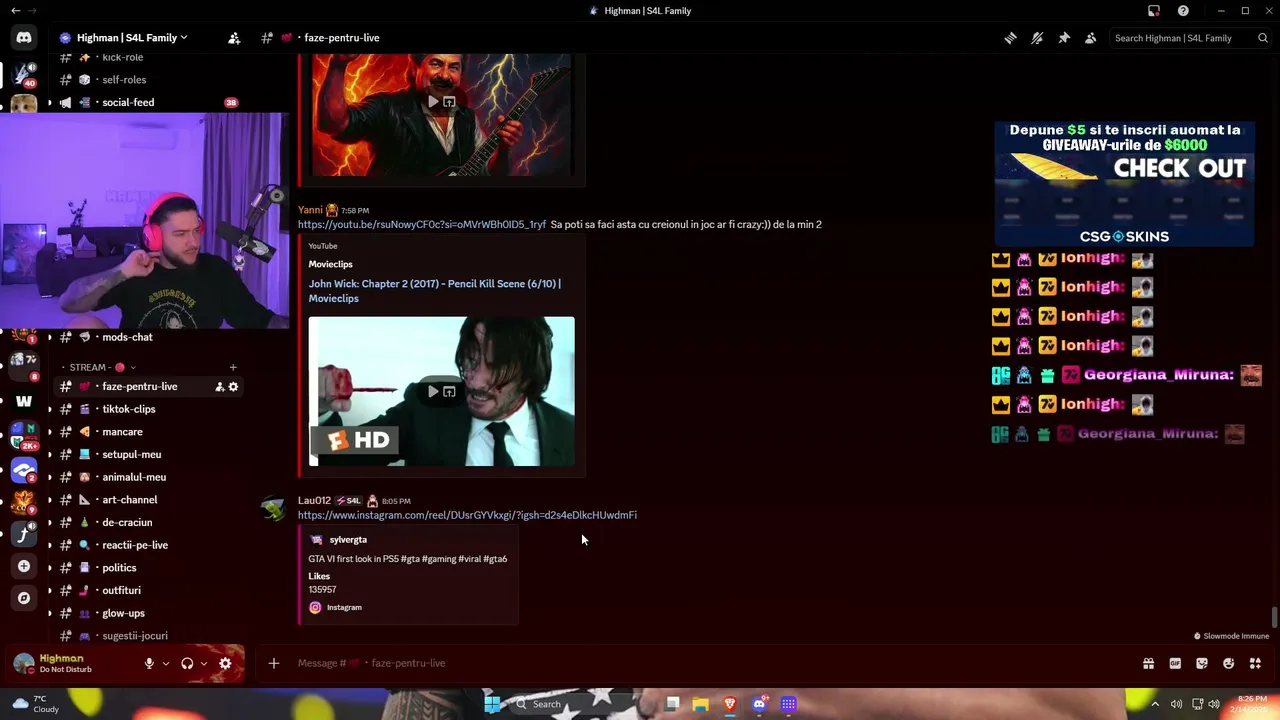Open the self-roles channel
The width and height of the screenshot is (1280, 720).
(124, 80)
